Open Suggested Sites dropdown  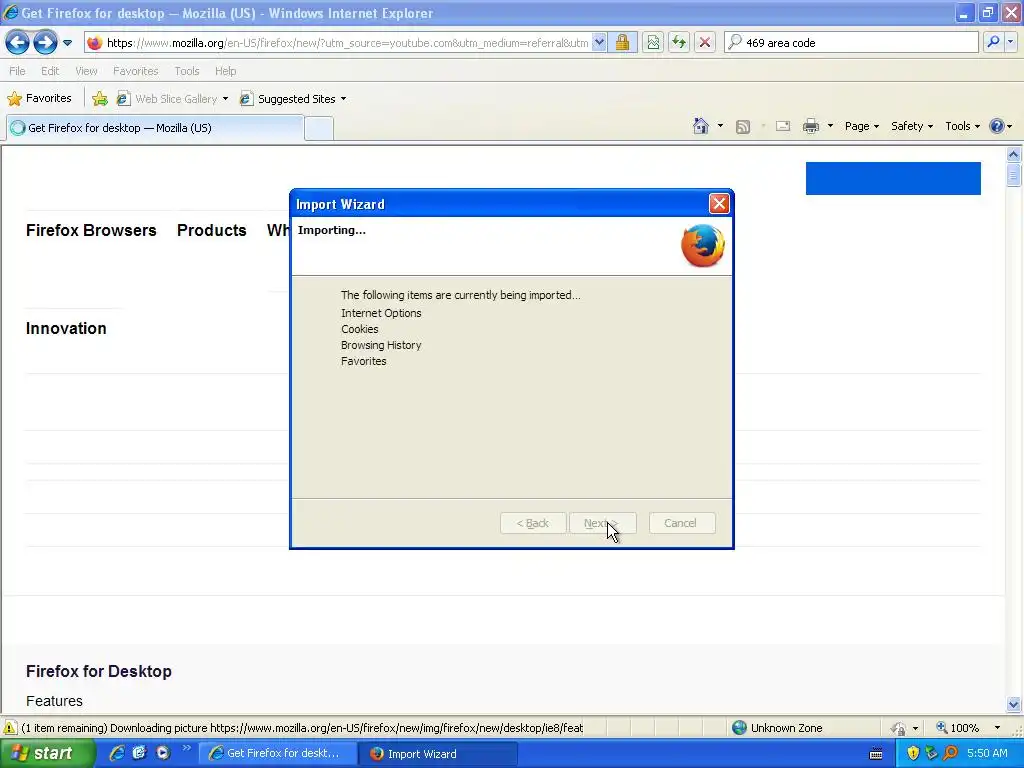pyautogui.click(x=293, y=99)
